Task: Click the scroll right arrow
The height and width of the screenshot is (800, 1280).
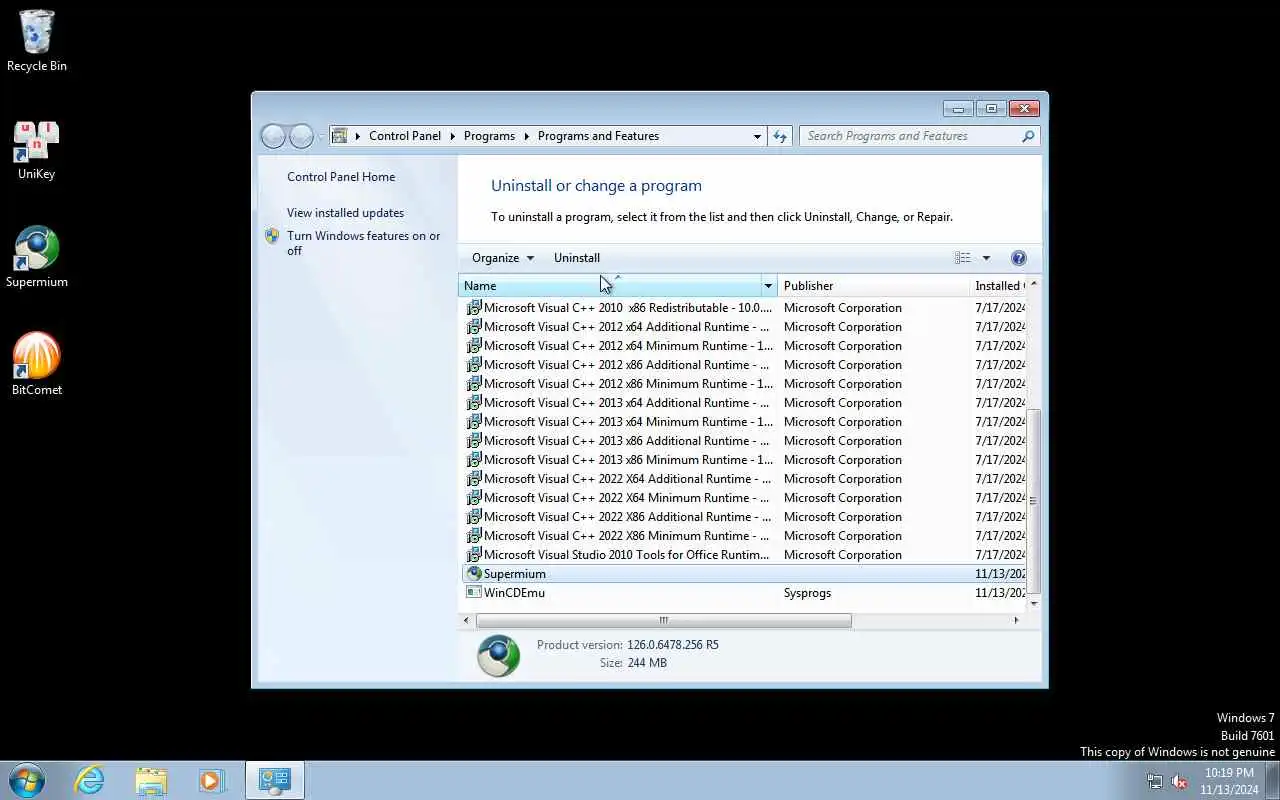Action: pyautogui.click(x=1016, y=620)
